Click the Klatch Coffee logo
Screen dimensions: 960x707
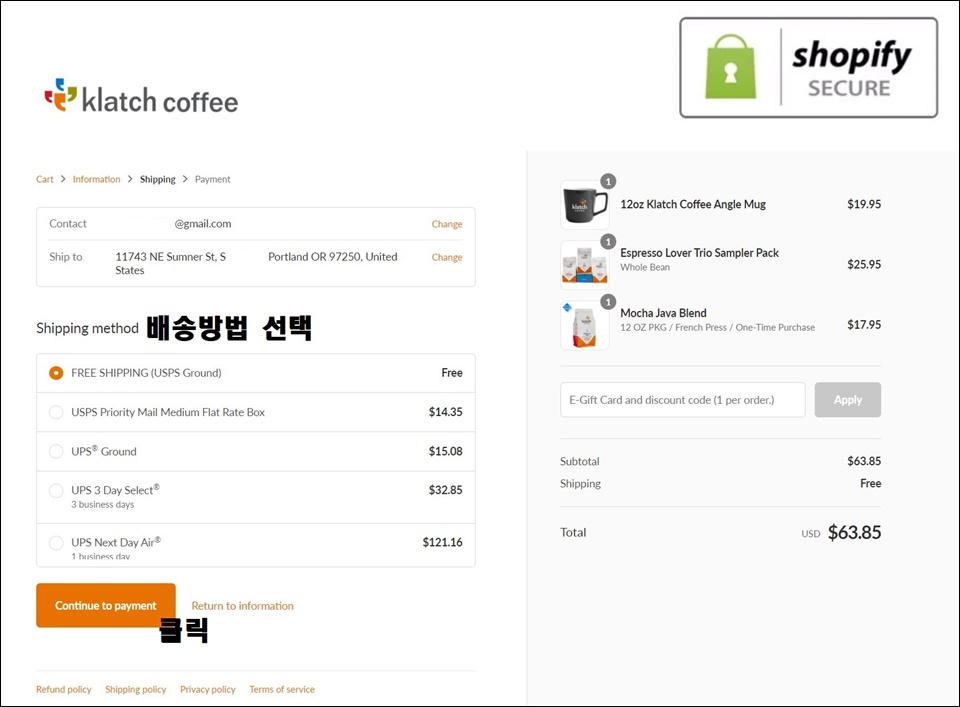point(141,97)
